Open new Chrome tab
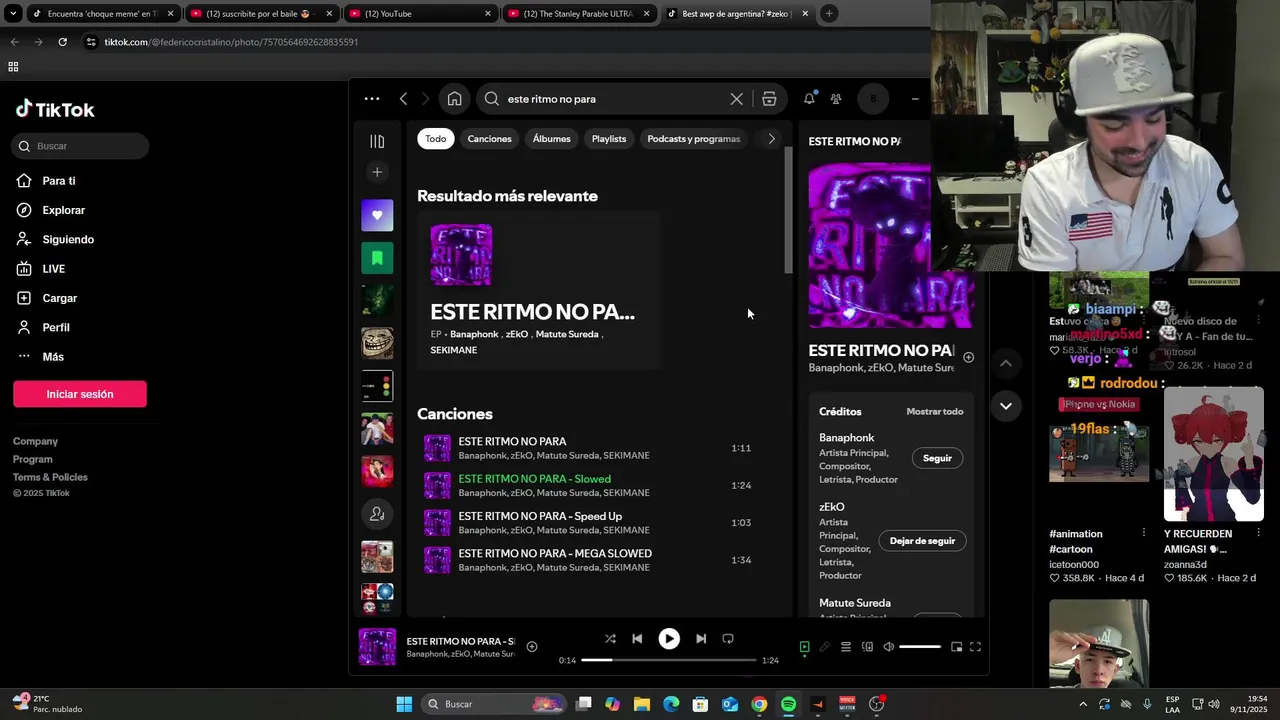Viewport: 1280px width, 720px height. 829,14
